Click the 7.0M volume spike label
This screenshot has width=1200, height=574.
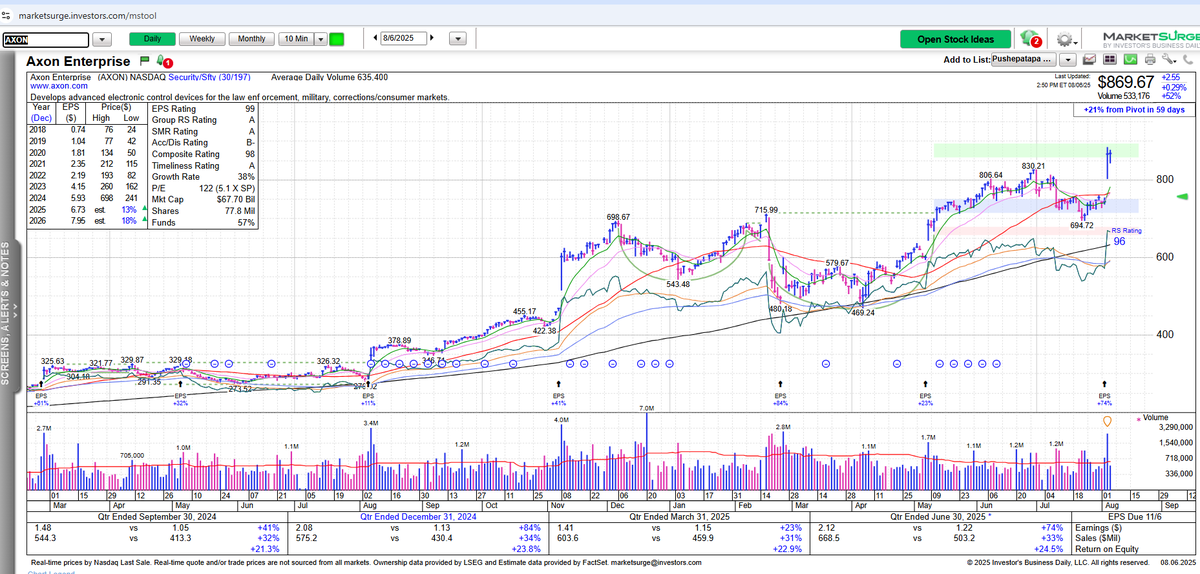pyautogui.click(x=647, y=409)
